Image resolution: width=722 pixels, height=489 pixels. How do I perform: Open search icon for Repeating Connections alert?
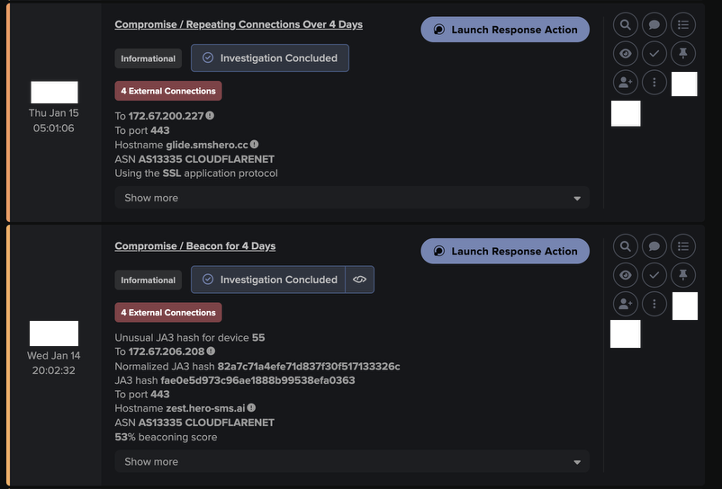click(x=625, y=25)
